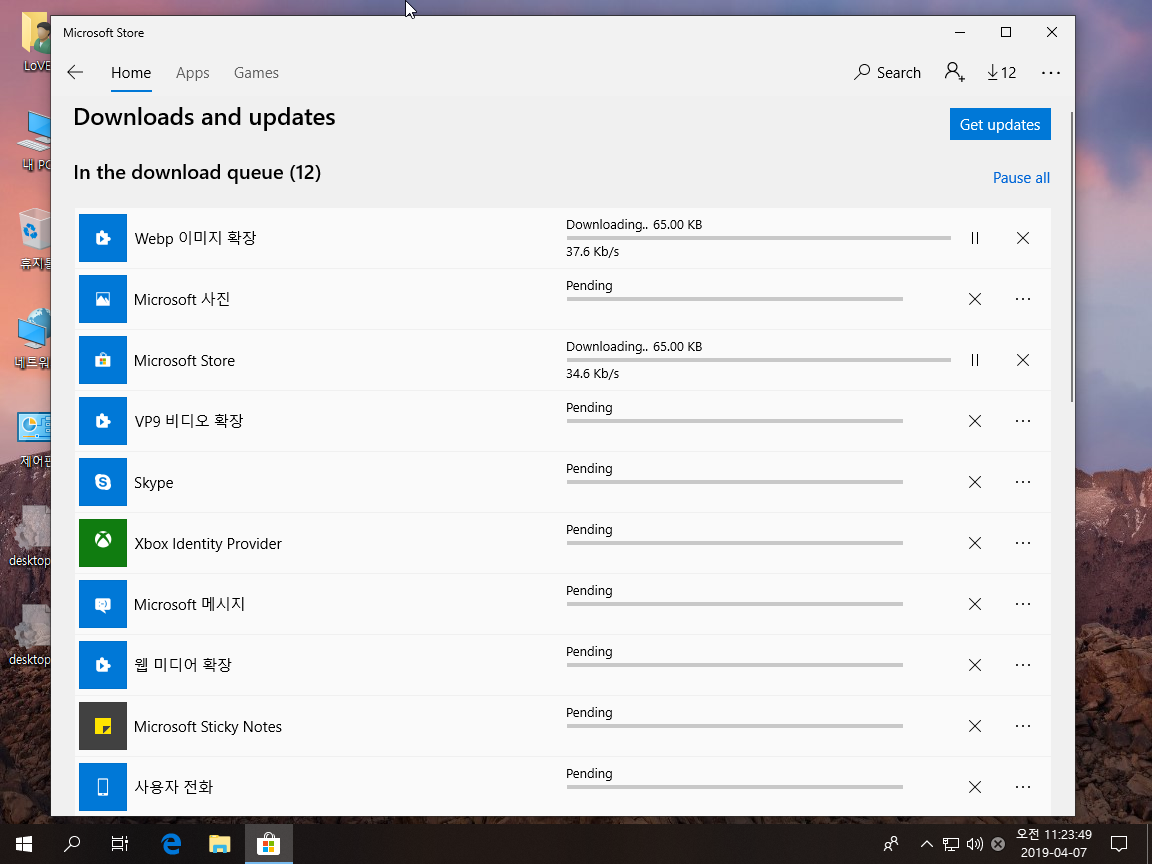Click the Get updates button
This screenshot has width=1152, height=864.
(x=1000, y=124)
